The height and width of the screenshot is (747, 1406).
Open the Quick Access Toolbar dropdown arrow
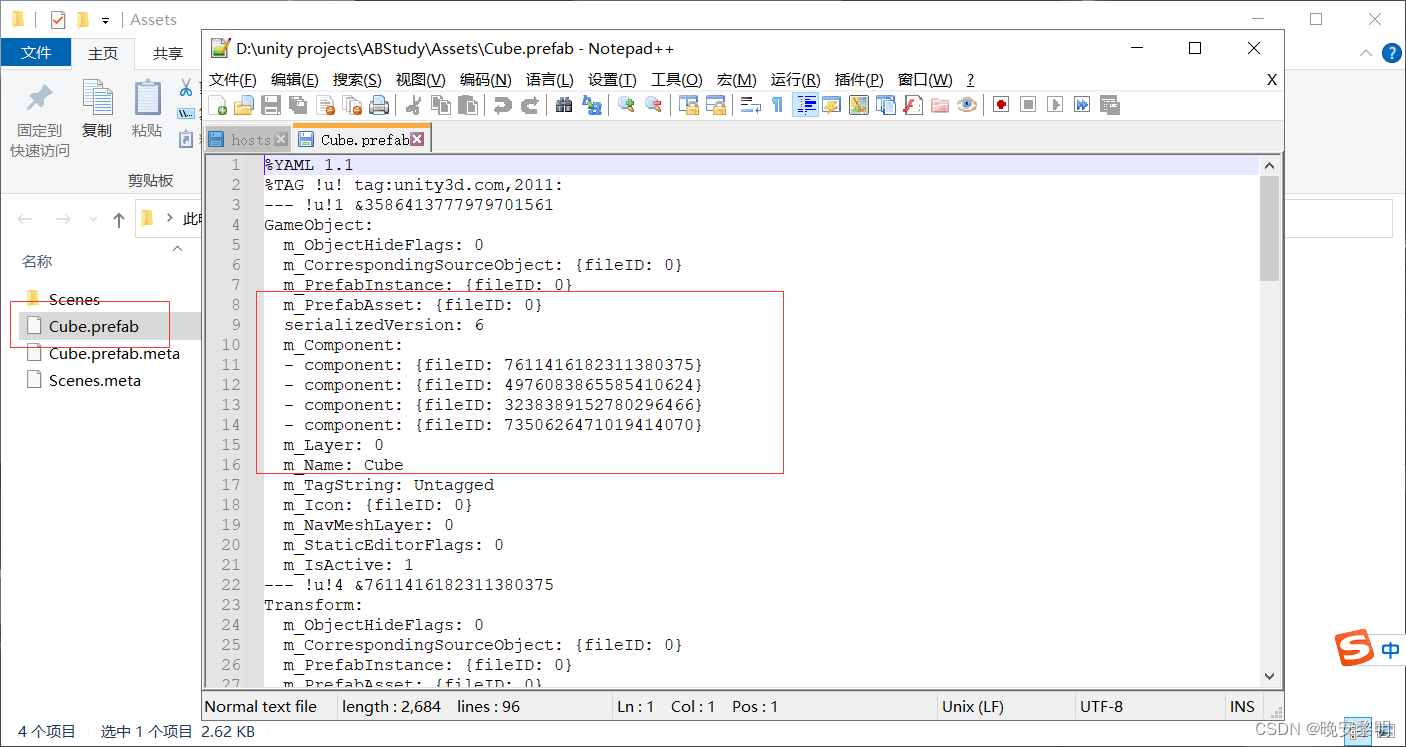[105, 20]
